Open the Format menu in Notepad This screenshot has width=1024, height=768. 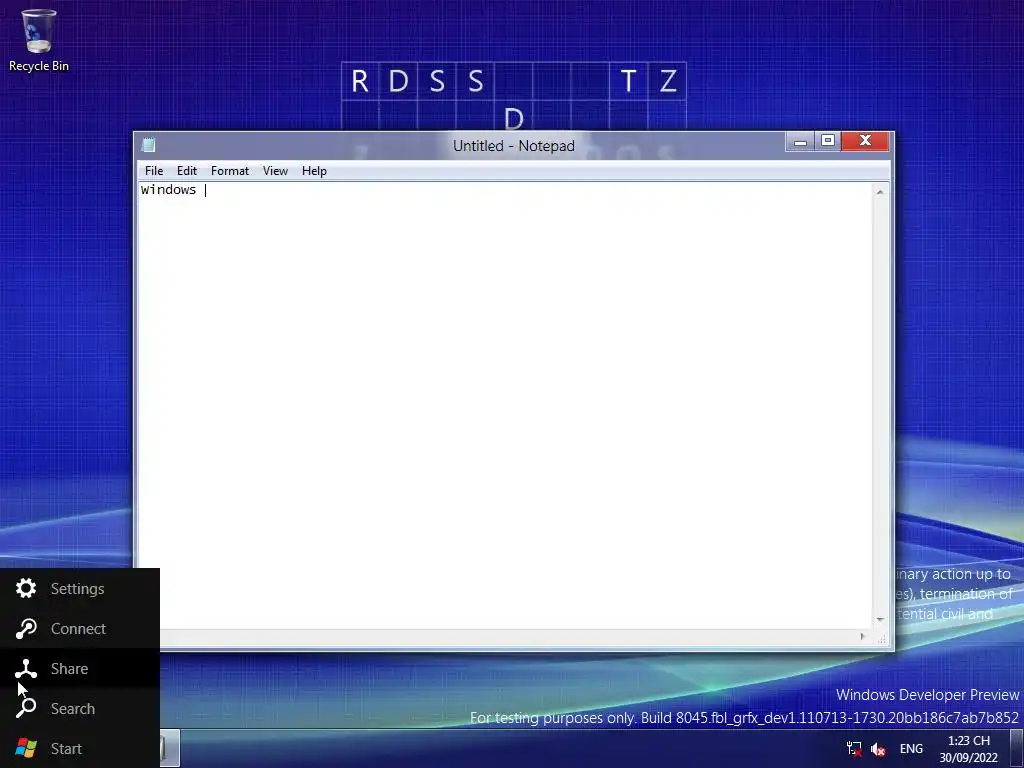click(230, 170)
